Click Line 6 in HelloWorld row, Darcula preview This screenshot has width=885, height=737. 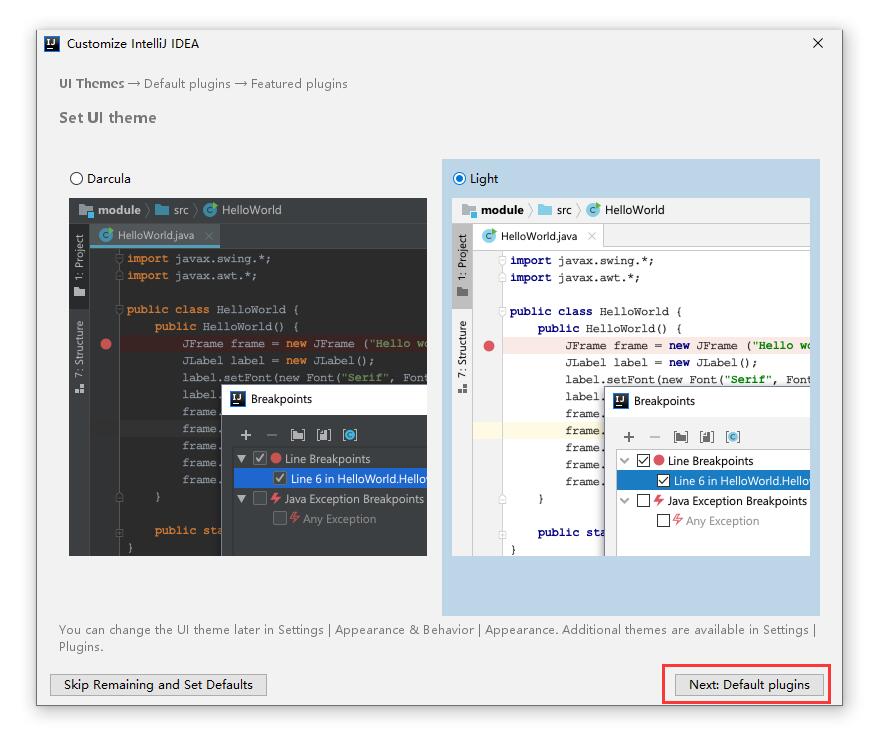[x=330, y=479]
